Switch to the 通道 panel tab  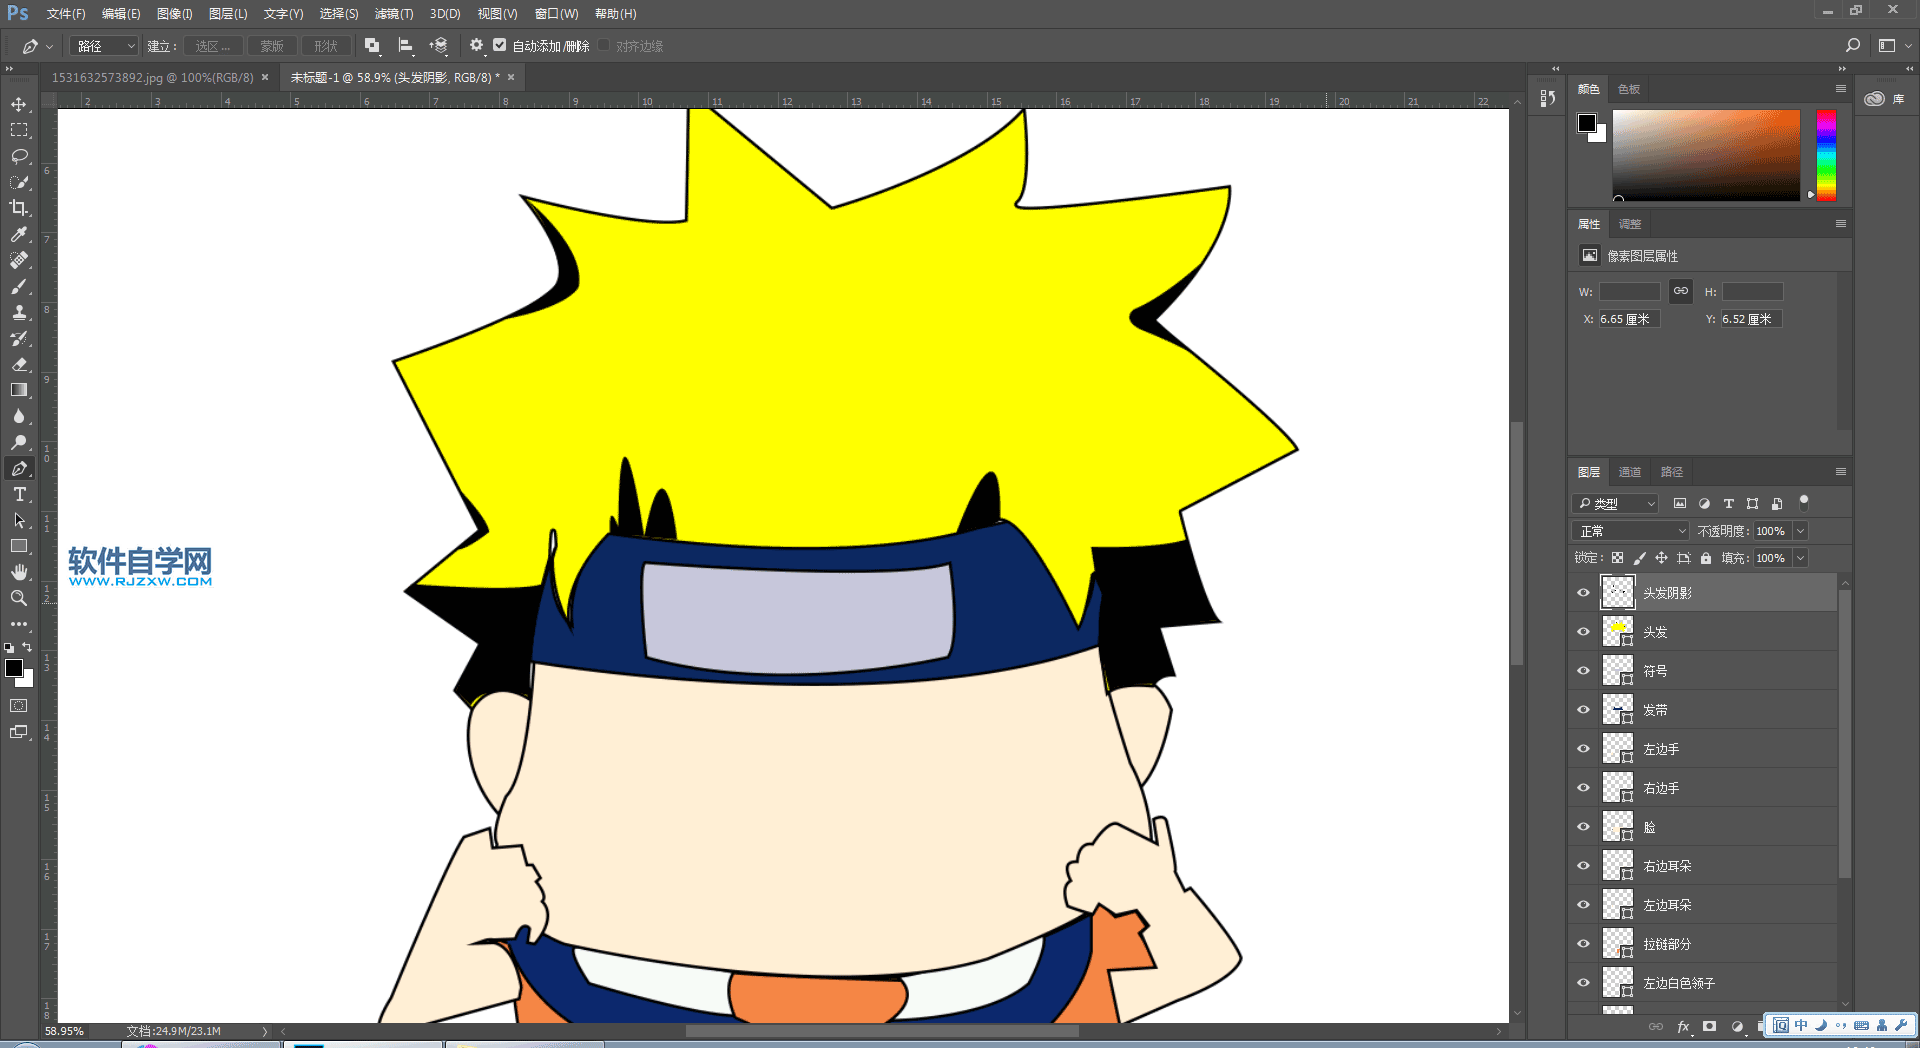(x=1630, y=472)
